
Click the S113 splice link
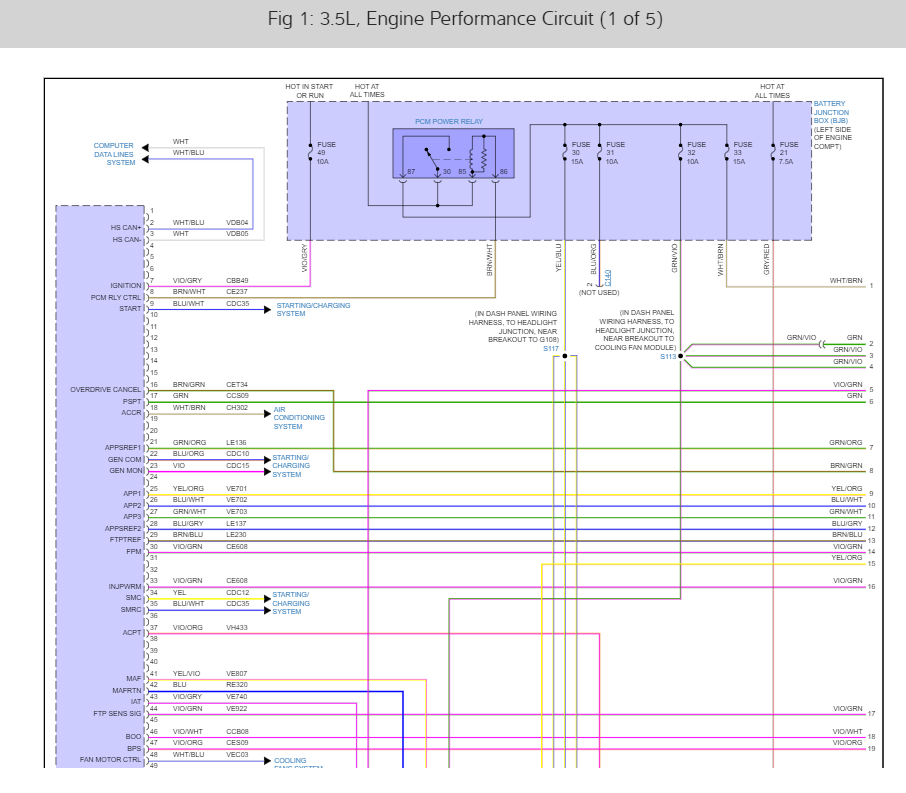(668, 357)
